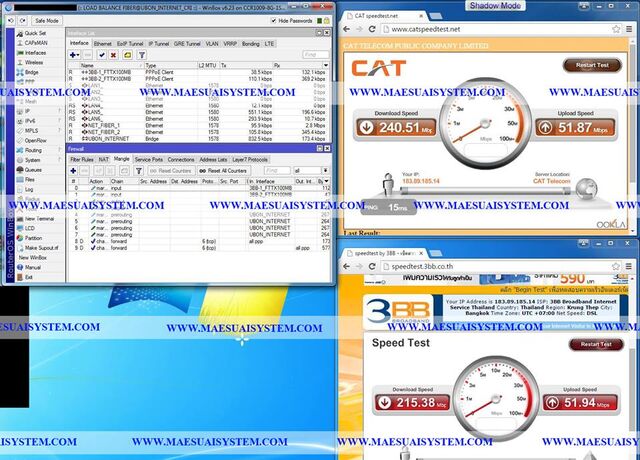Open Wireless from the sidebar

34,62
